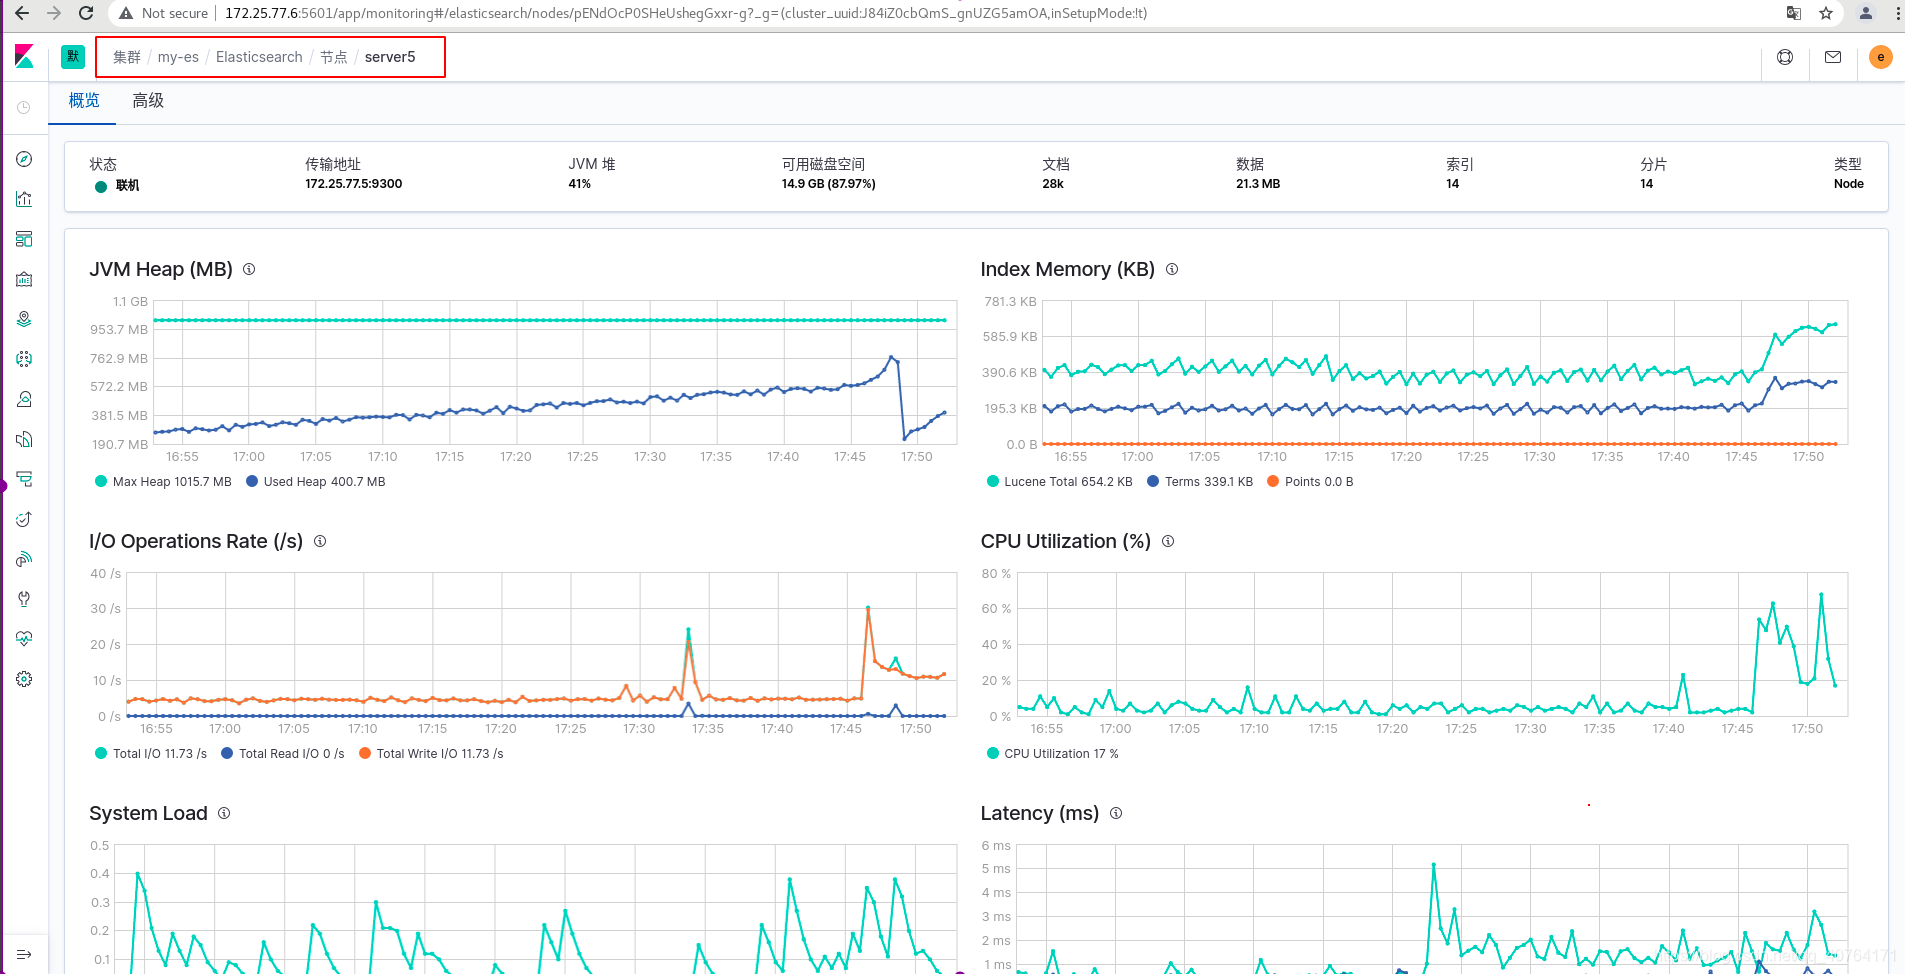Open the help menu icon in header

coord(1785,57)
